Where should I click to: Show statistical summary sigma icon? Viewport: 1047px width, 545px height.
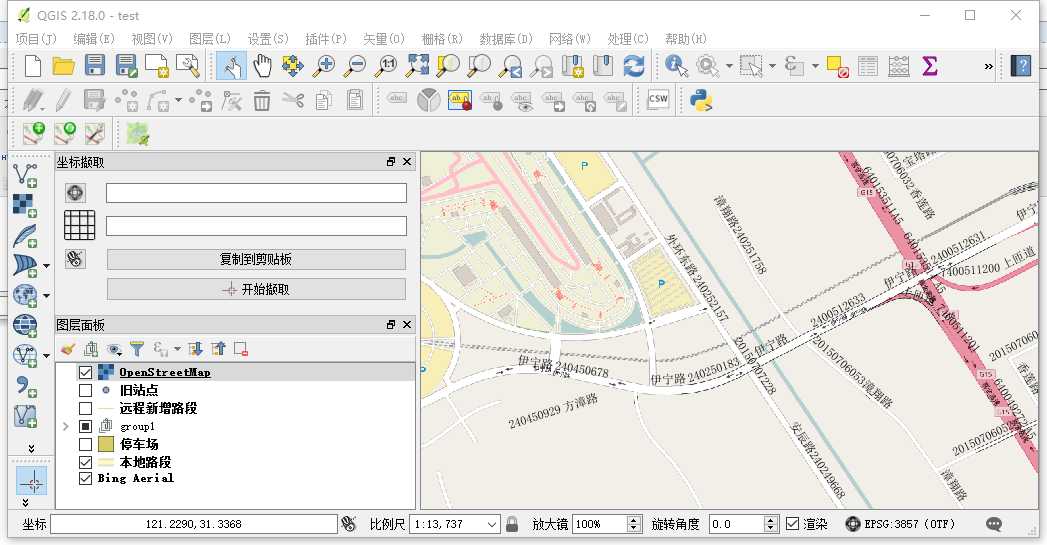929,65
